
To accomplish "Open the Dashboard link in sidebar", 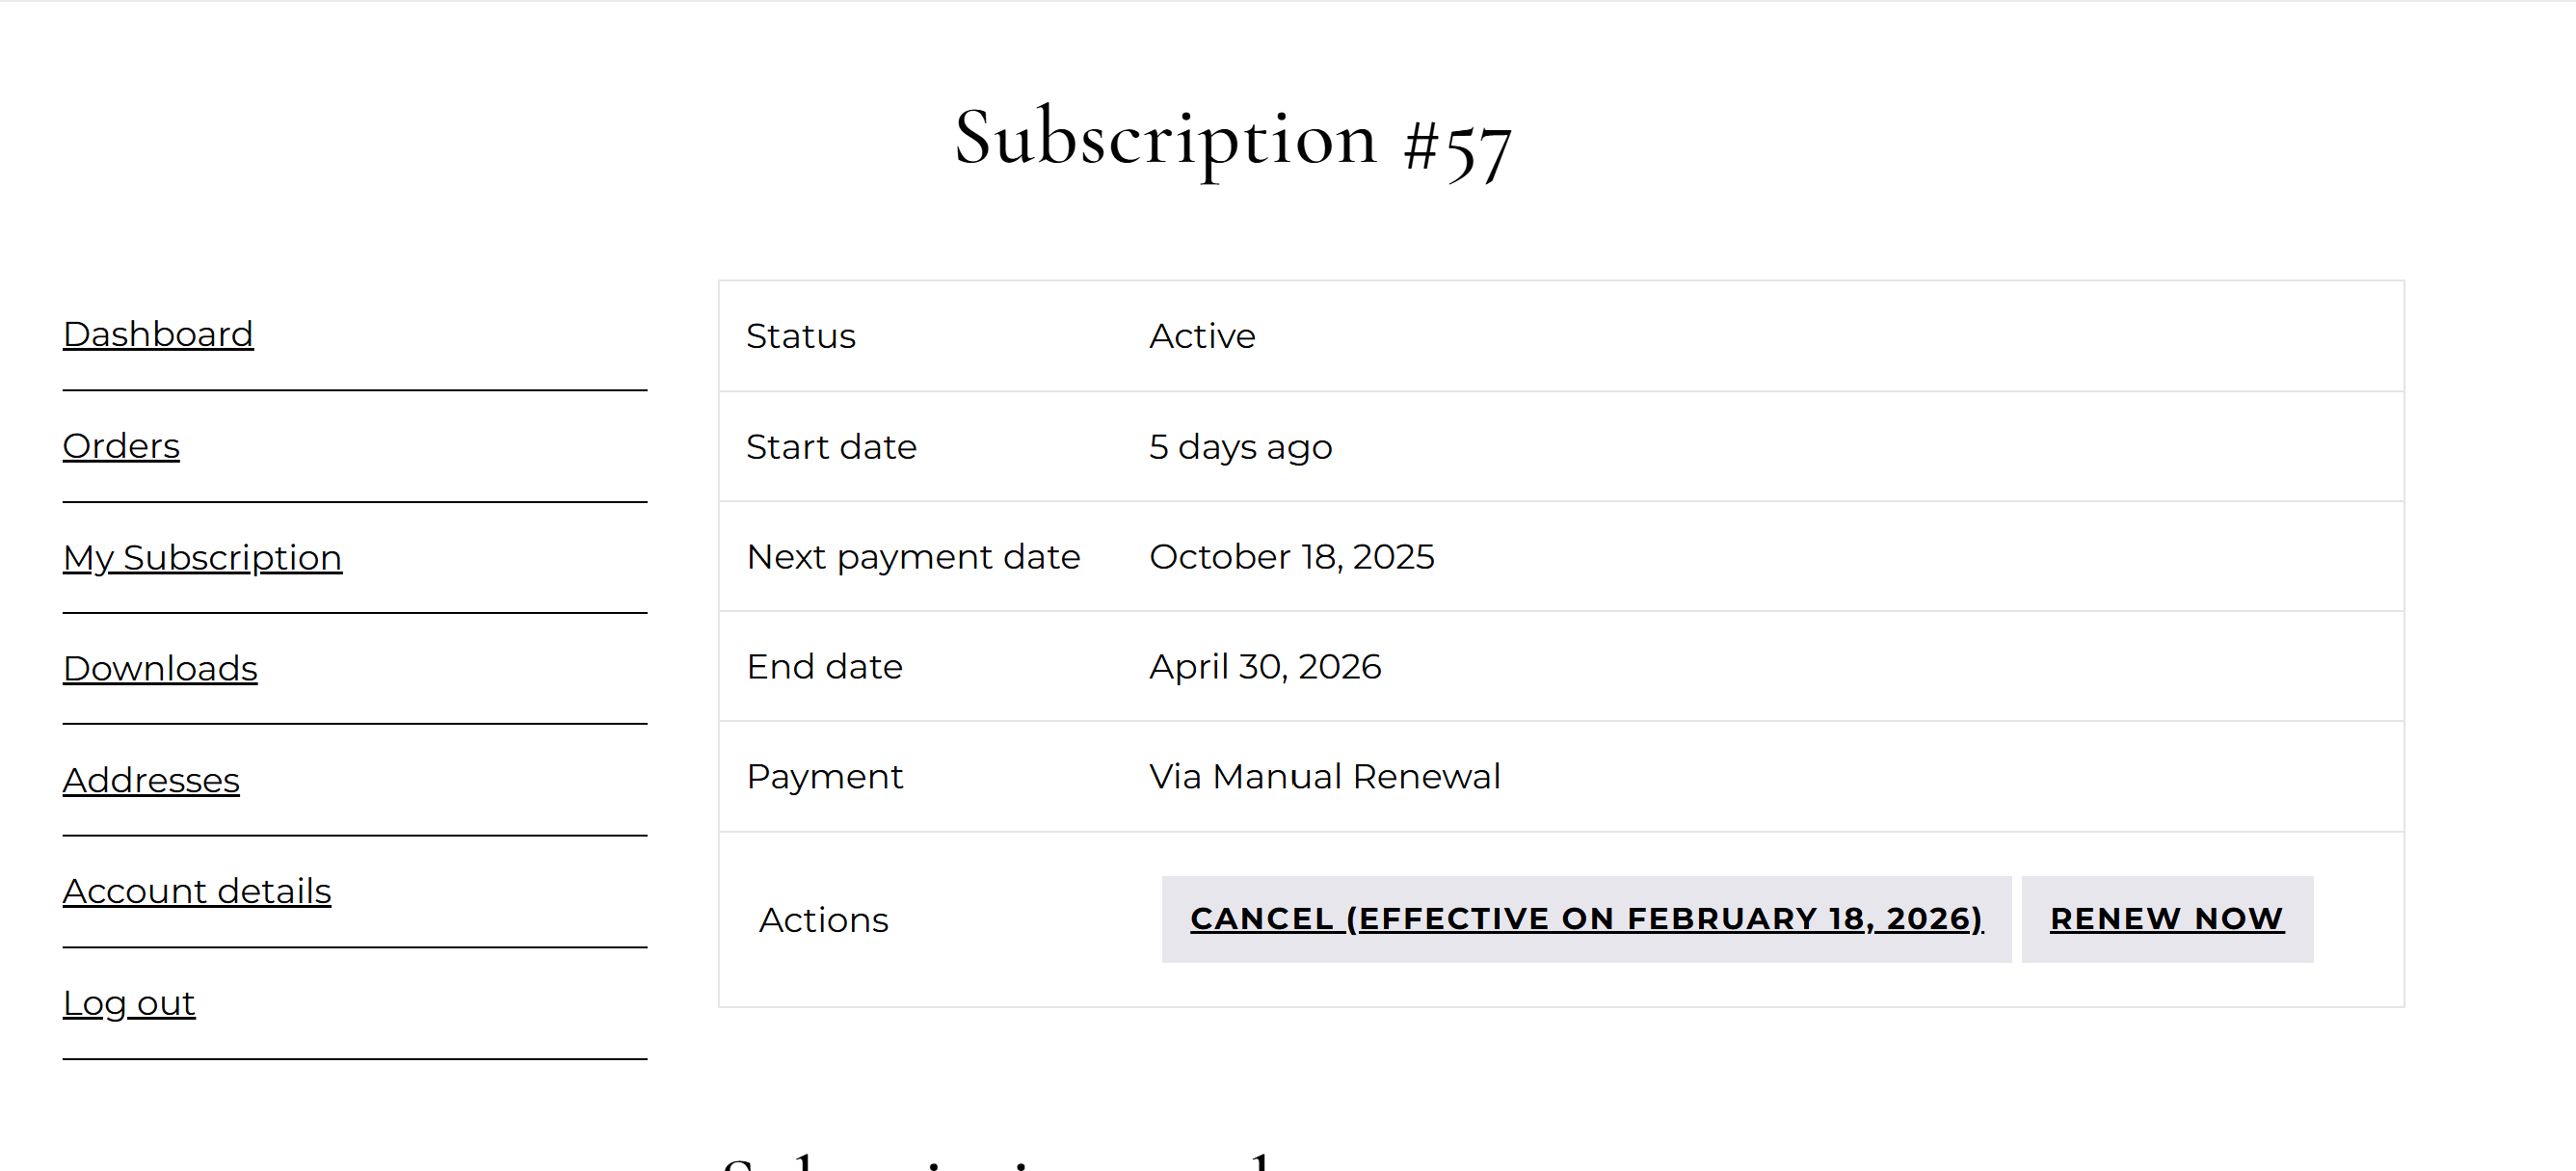I will 158,334.
